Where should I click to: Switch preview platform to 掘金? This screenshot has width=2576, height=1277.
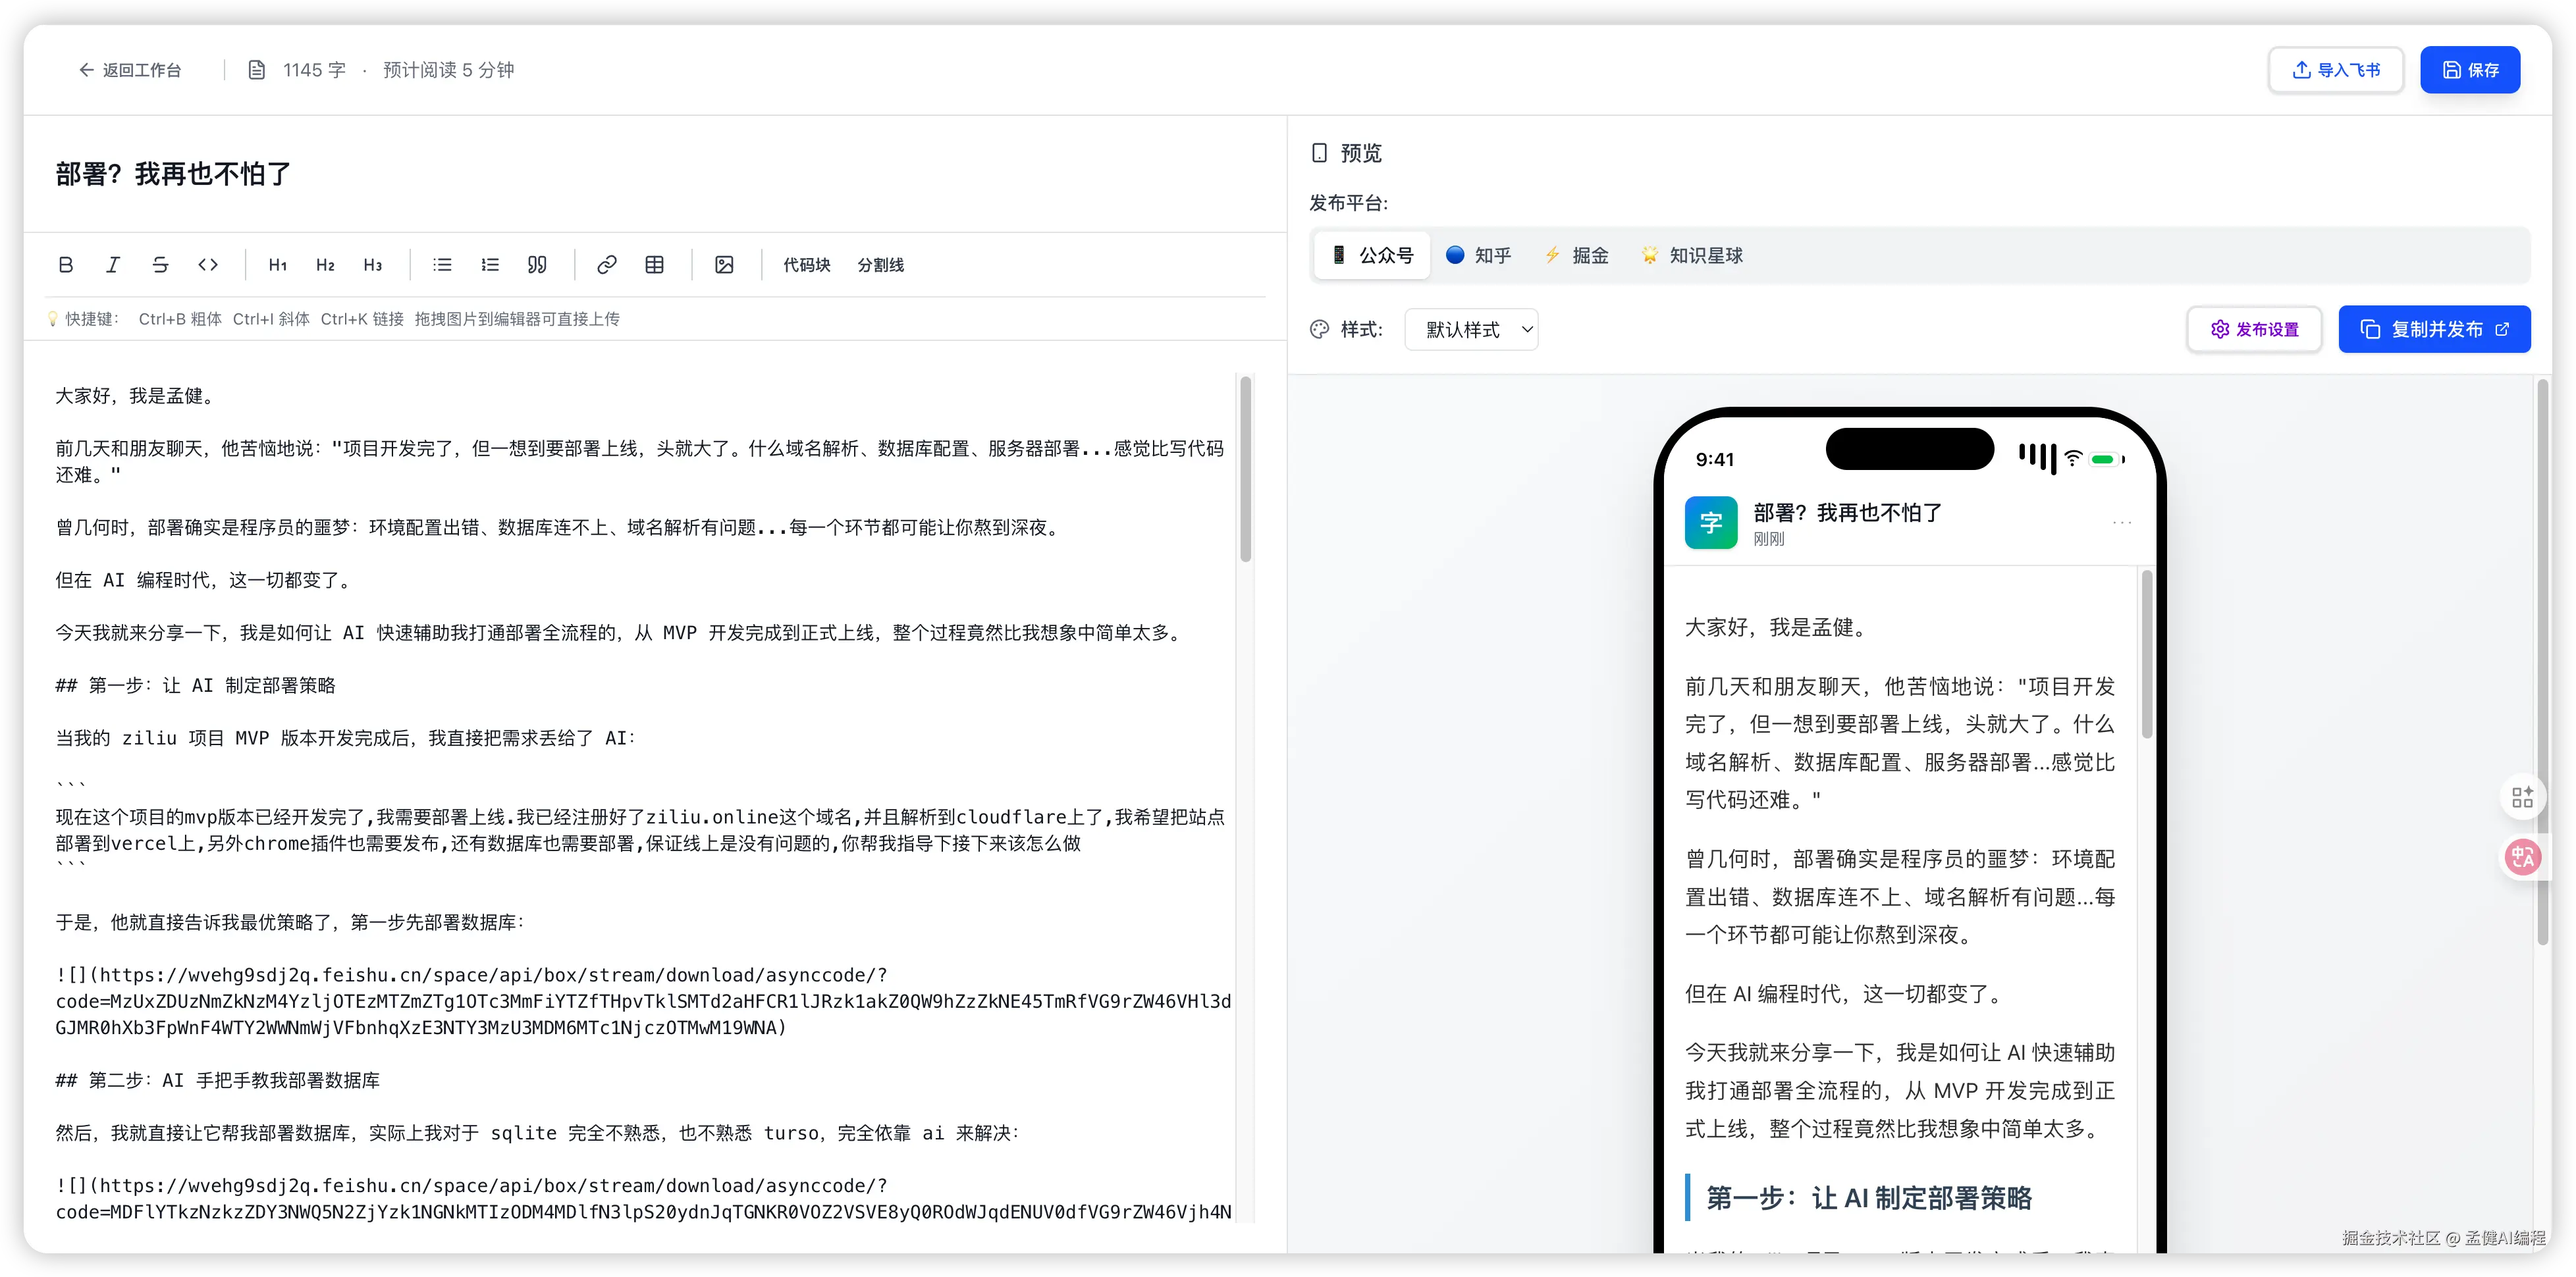[1577, 256]
